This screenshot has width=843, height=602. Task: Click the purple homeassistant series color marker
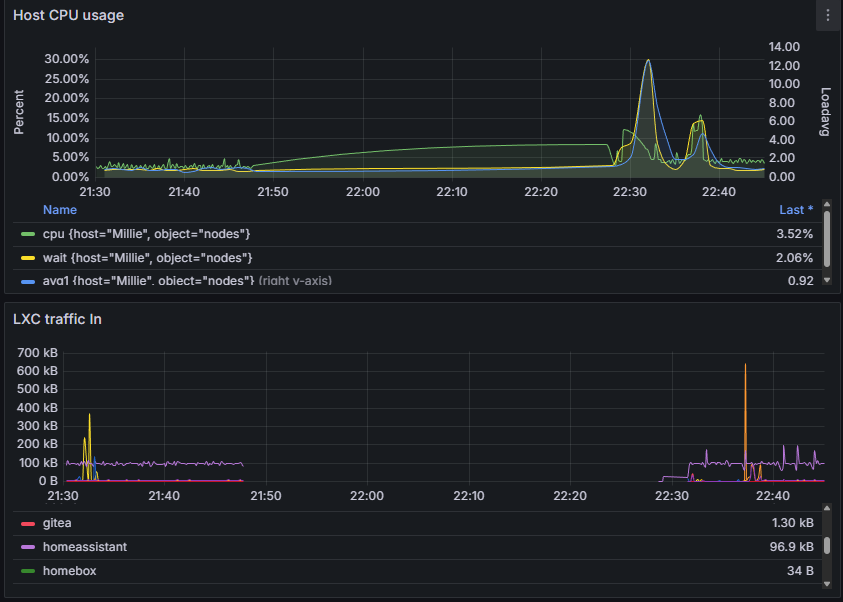[28, 547]
